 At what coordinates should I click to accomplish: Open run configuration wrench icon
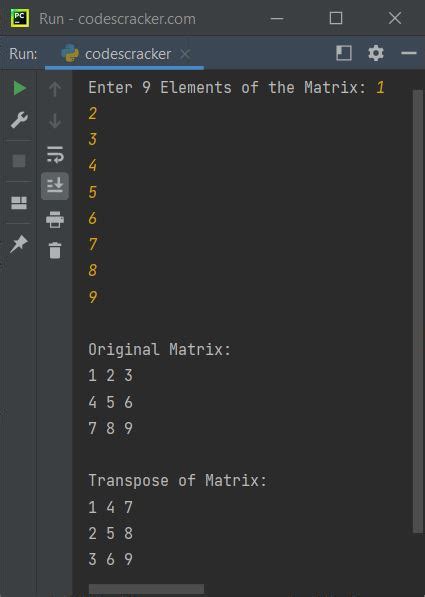tap(19, 120)
